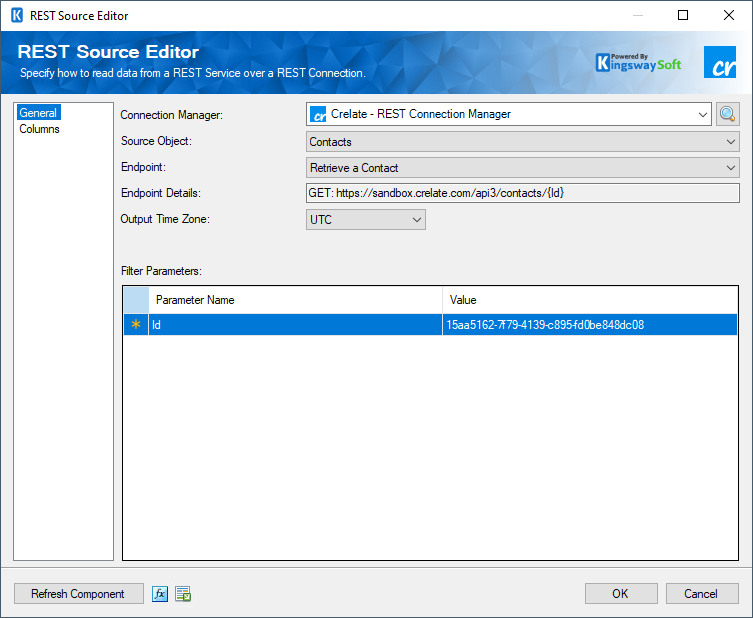The image size is (753, 618).
Task: Open the Output Time Zone UTC dropdown
Action: pos(365,219)
